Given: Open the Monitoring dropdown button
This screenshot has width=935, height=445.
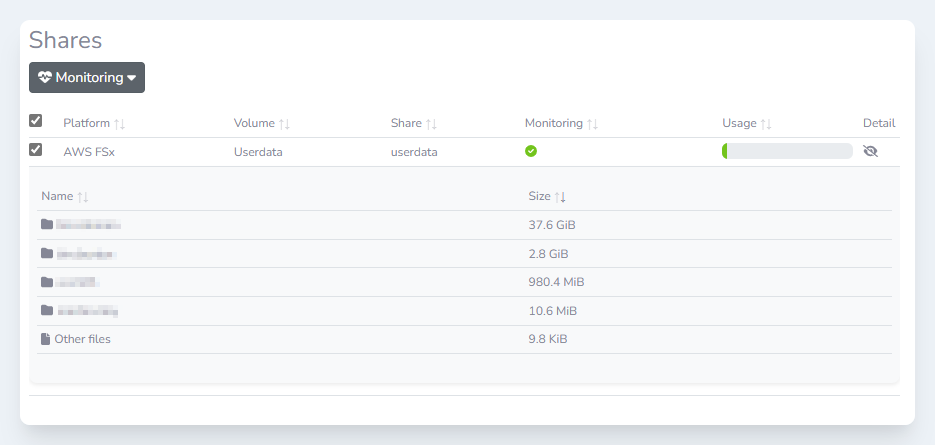Looking at the screenshot, I should 87,77.
